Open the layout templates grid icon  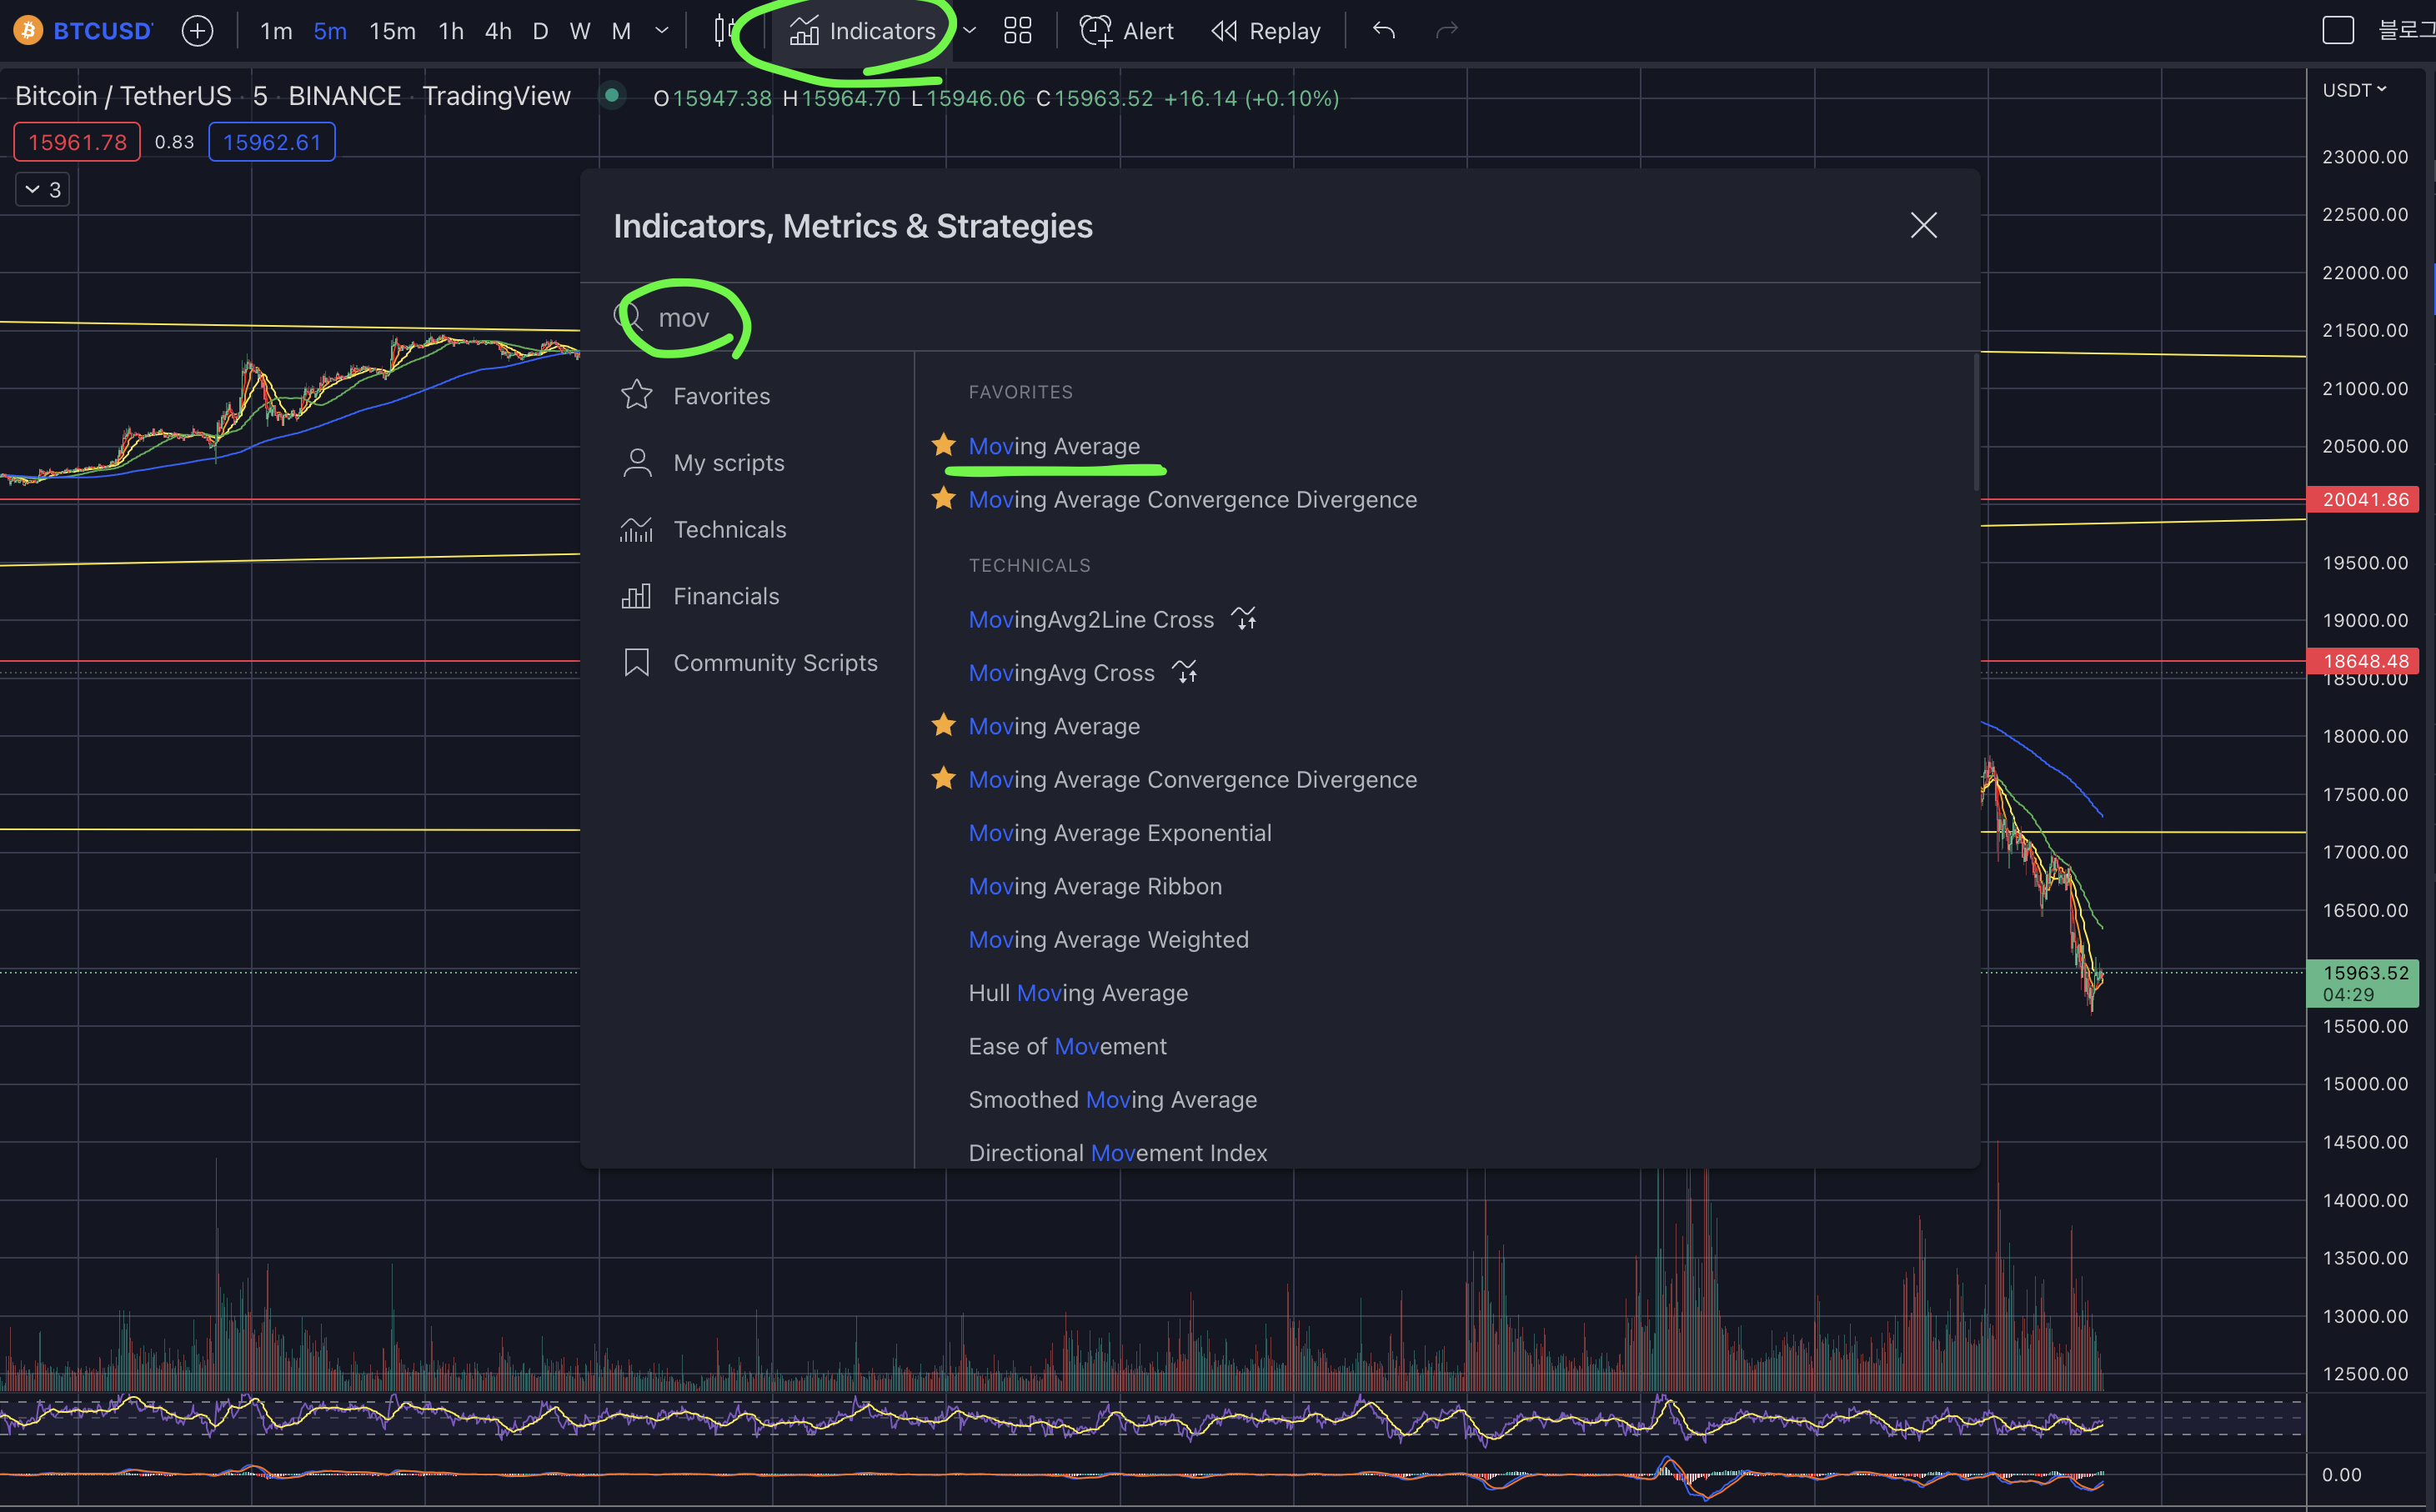1017,31
